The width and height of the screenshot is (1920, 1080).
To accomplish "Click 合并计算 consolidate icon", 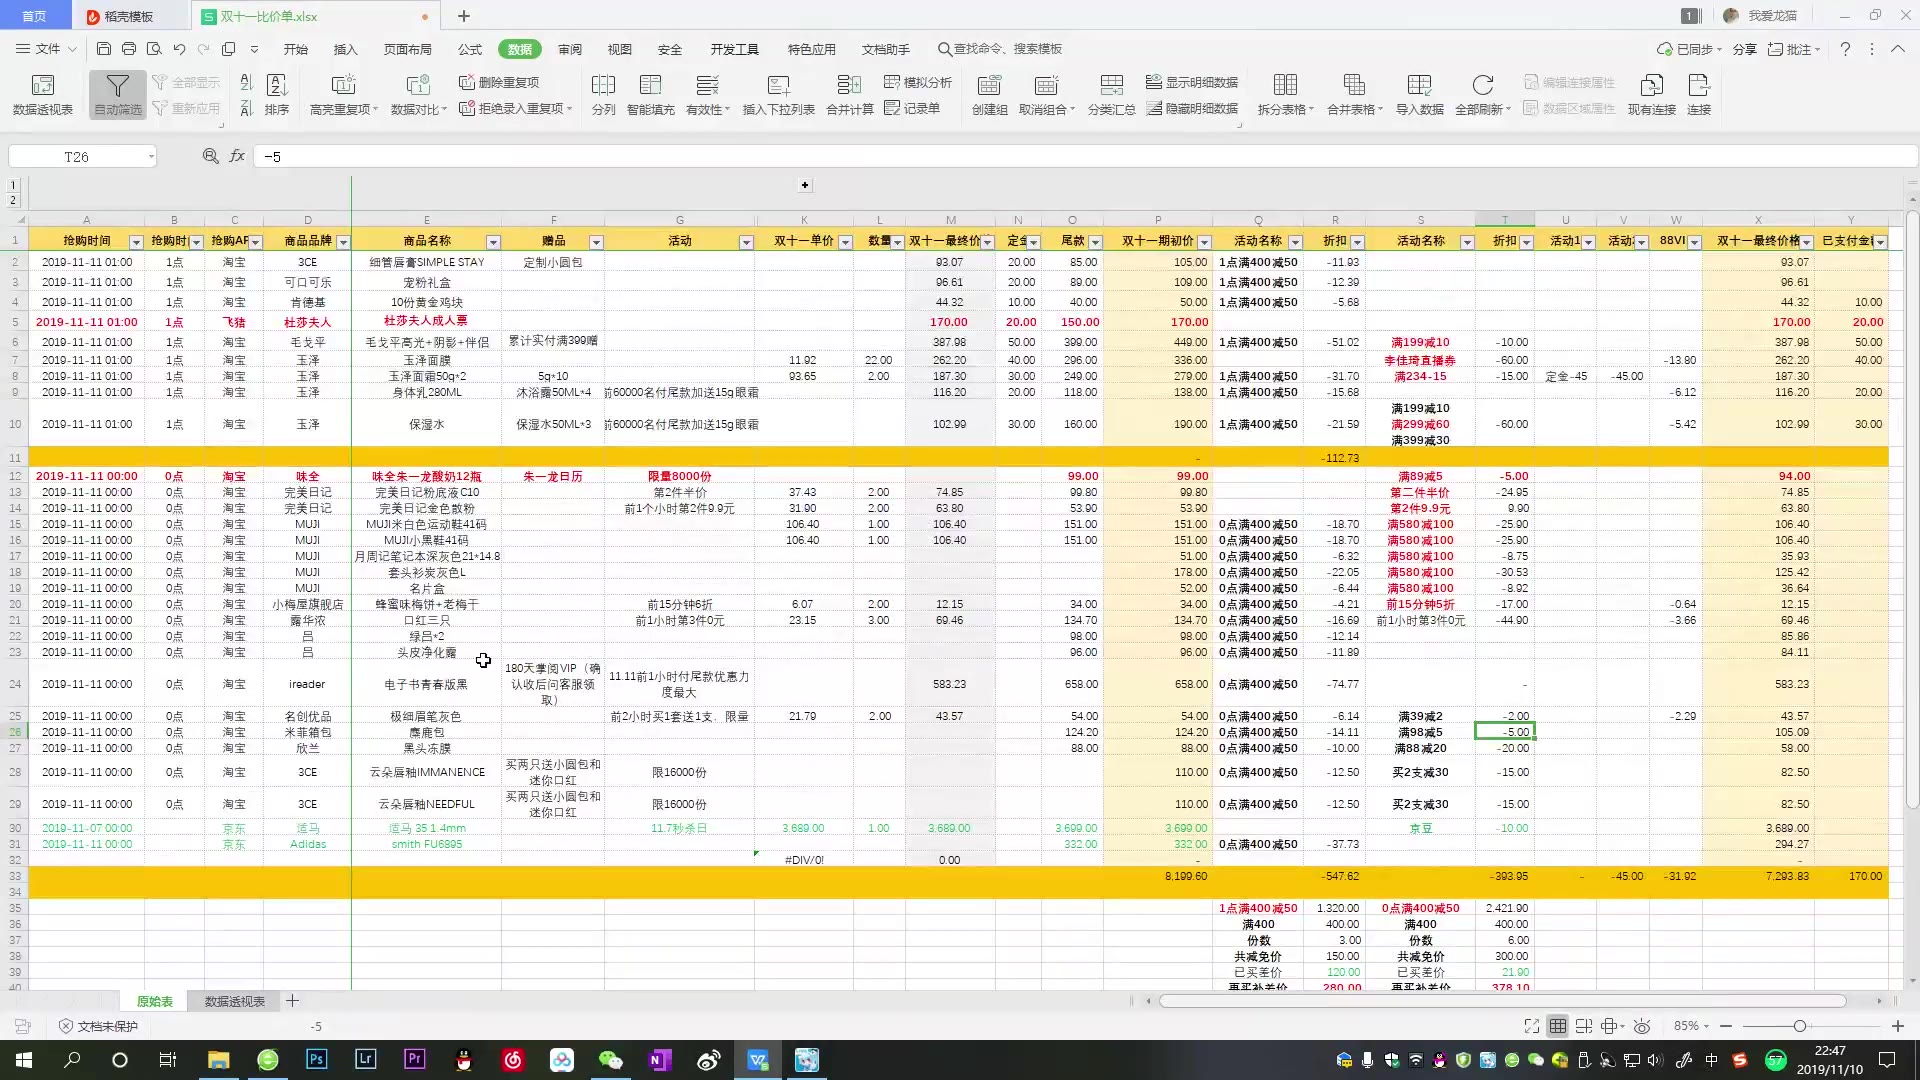I will pos(849,95).
